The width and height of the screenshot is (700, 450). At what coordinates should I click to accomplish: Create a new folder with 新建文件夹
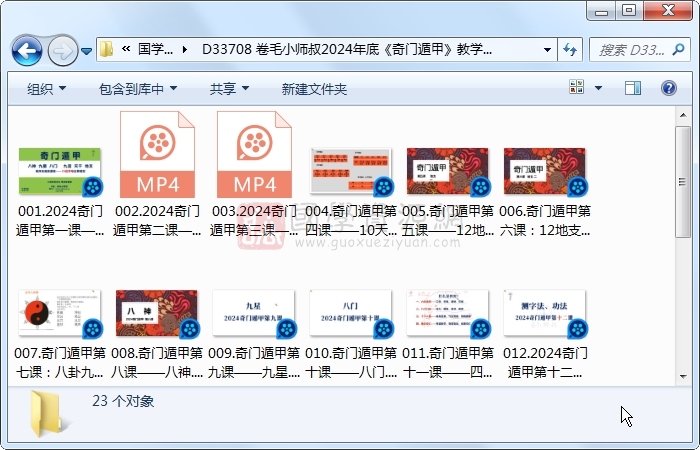click(x=314, y=89)
